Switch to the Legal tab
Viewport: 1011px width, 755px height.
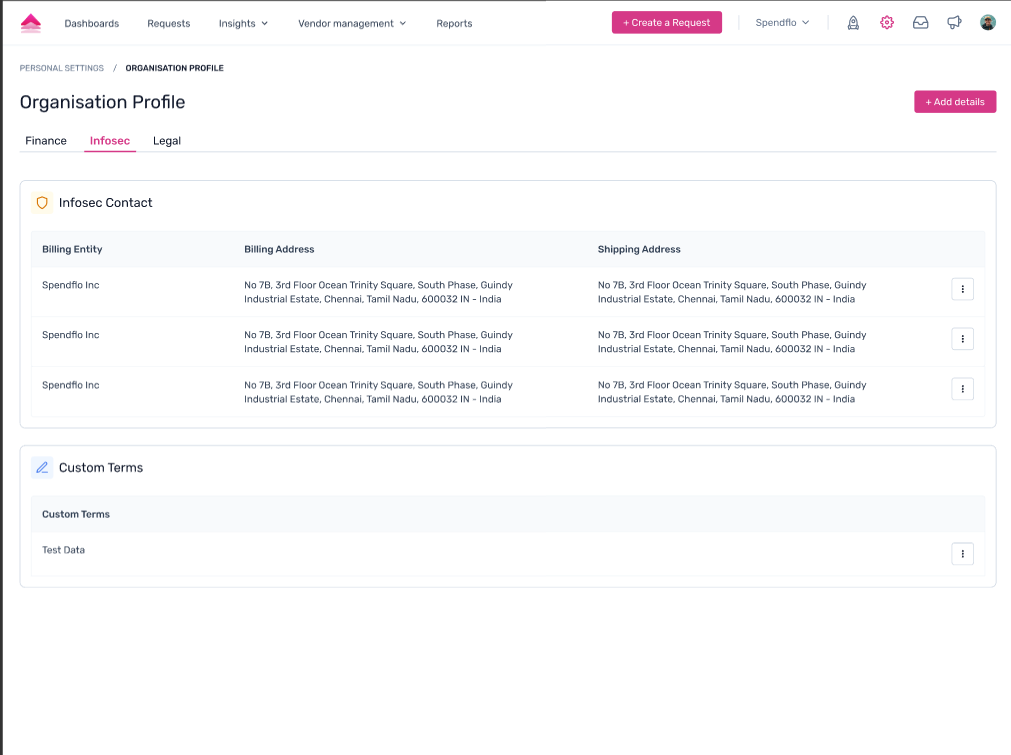(166, 141)
